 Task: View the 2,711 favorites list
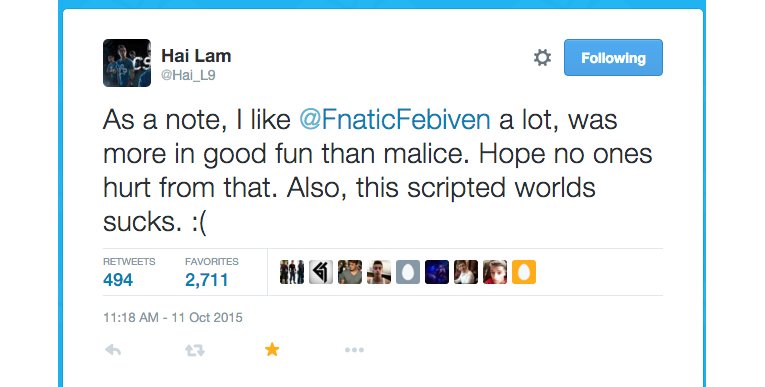(212, 272)
